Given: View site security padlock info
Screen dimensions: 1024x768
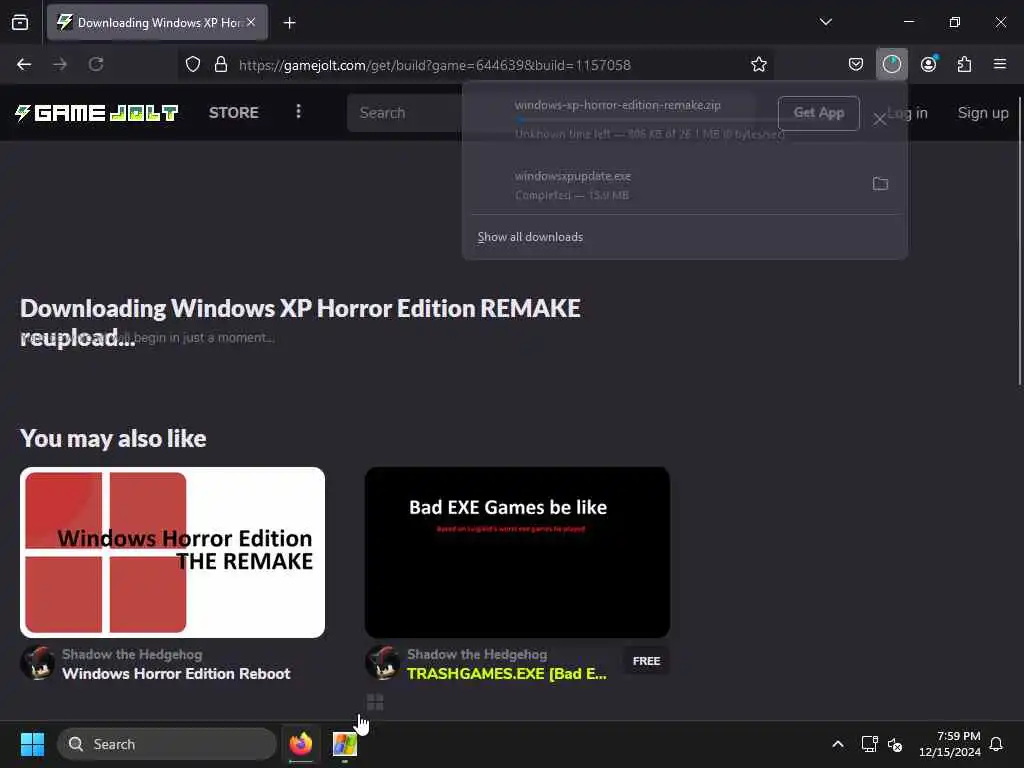Looking at the screenshot, I should [x=221, y=64].
